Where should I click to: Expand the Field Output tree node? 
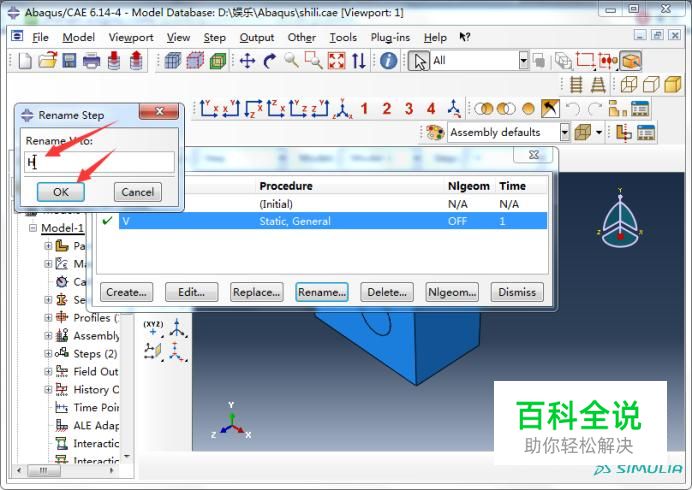(48, 372)
